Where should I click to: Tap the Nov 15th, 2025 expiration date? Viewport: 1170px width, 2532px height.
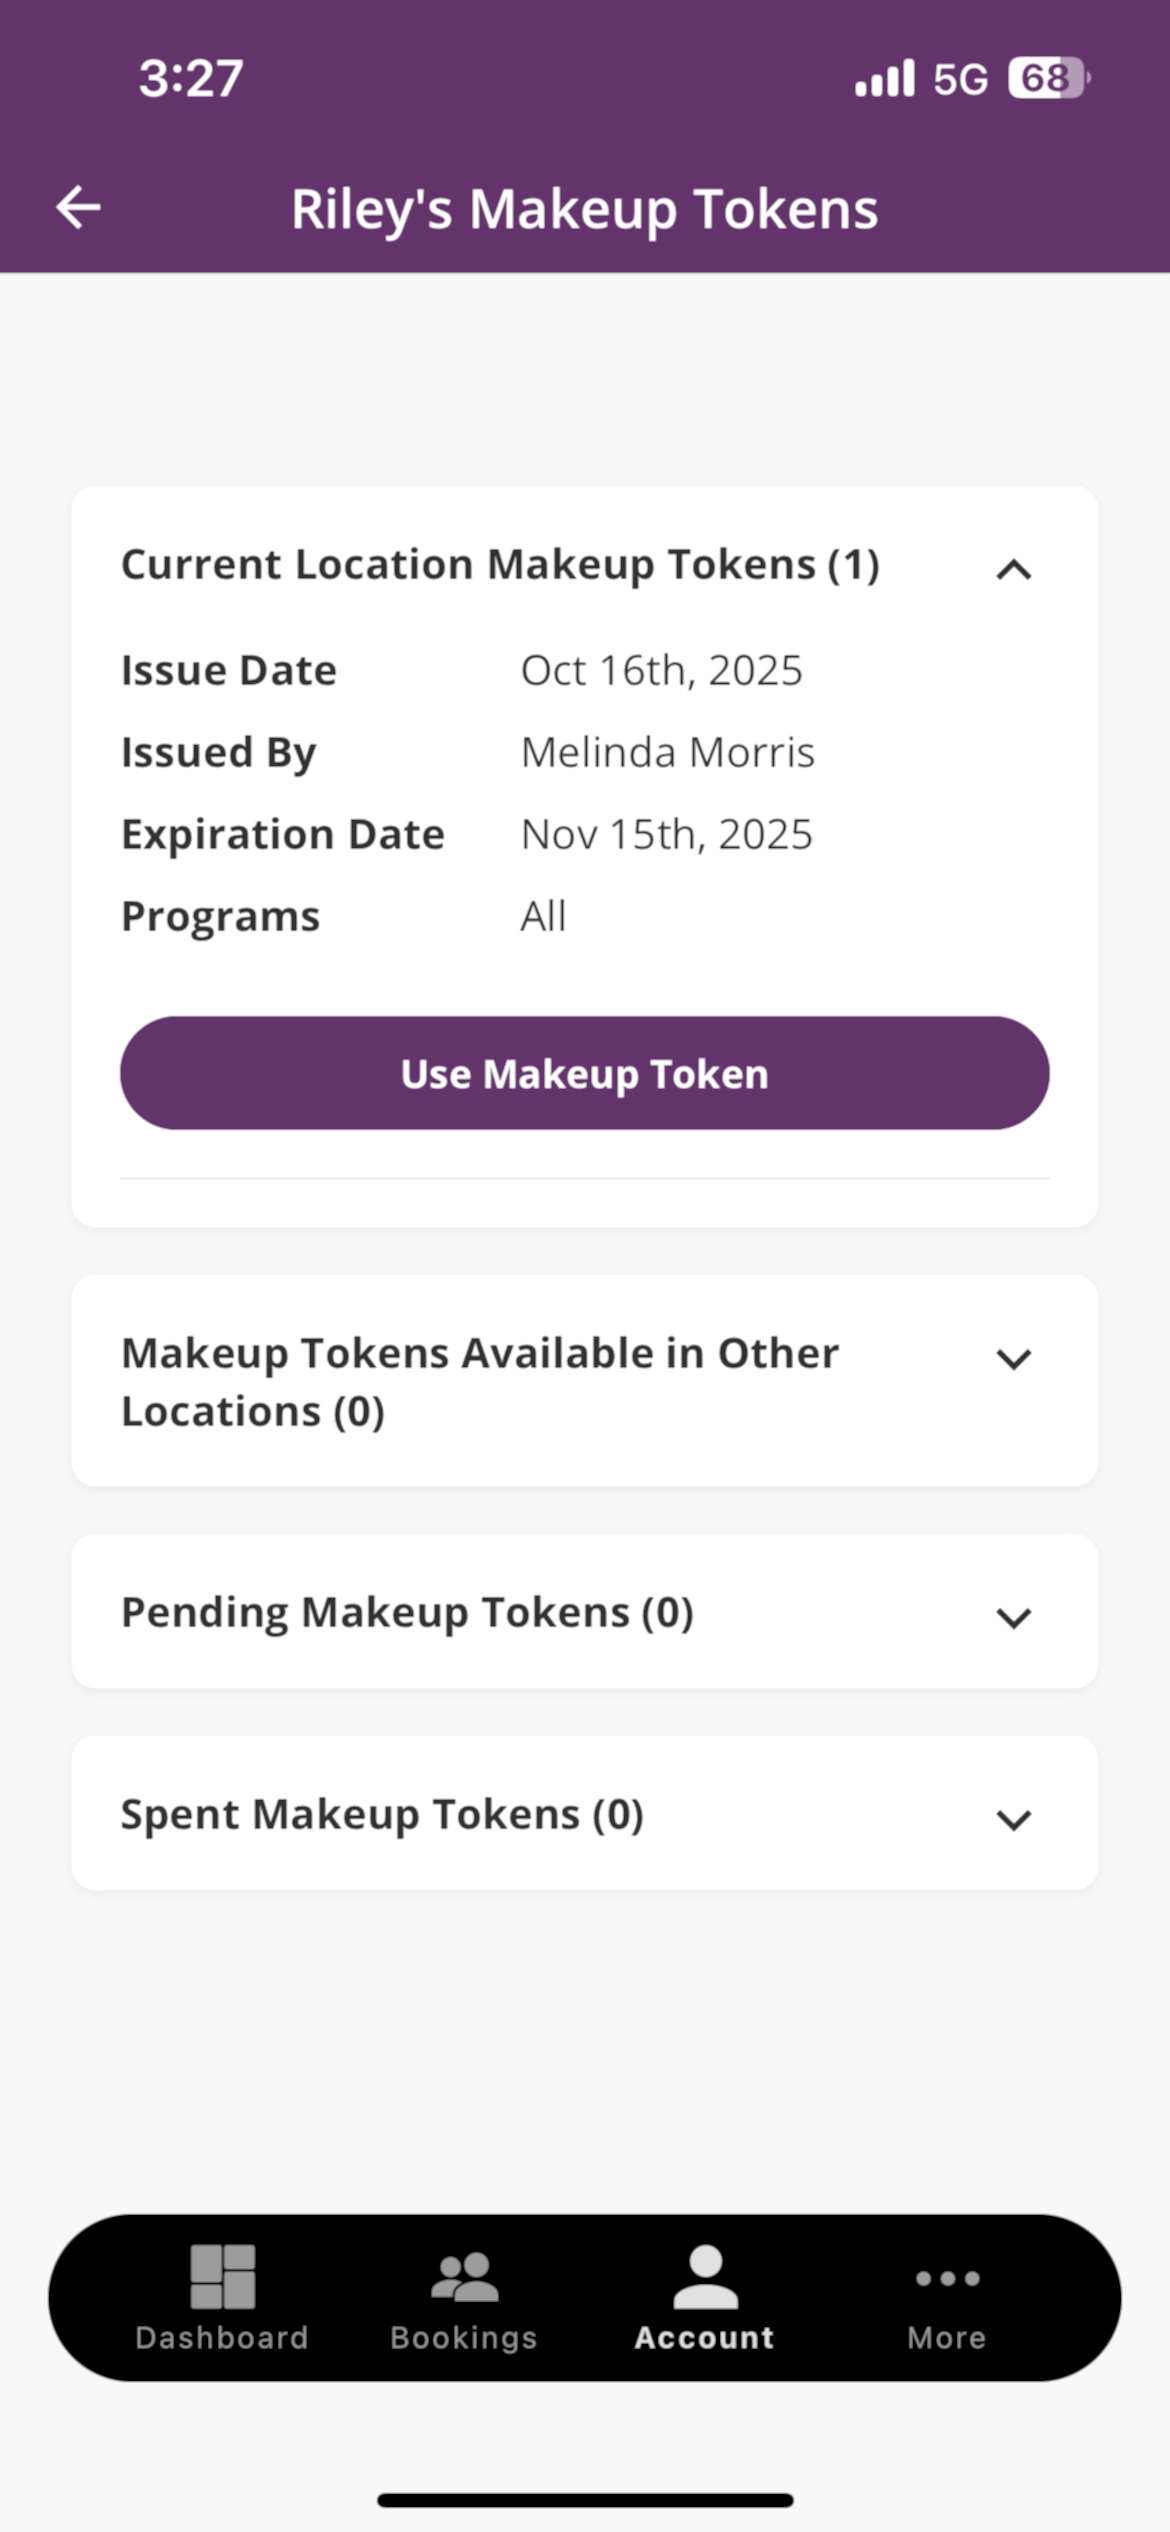pos(666,834)
